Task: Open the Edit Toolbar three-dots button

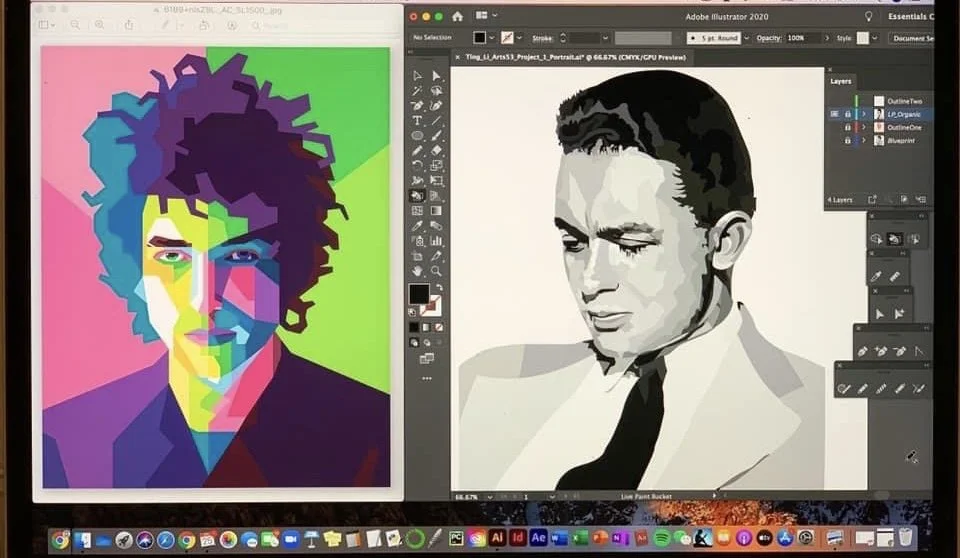Action: pyautogui.click(x=427, y=379)
